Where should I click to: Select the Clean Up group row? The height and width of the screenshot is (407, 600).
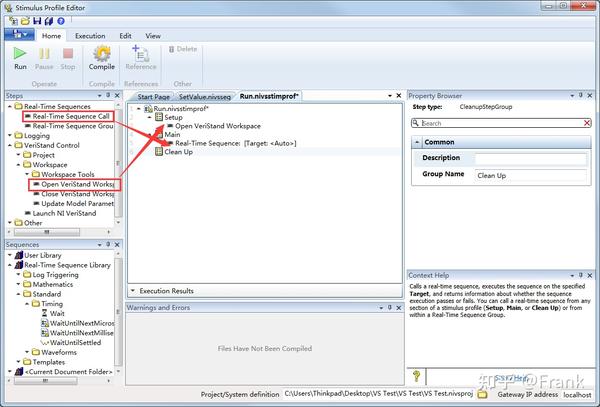coord(174,152)
